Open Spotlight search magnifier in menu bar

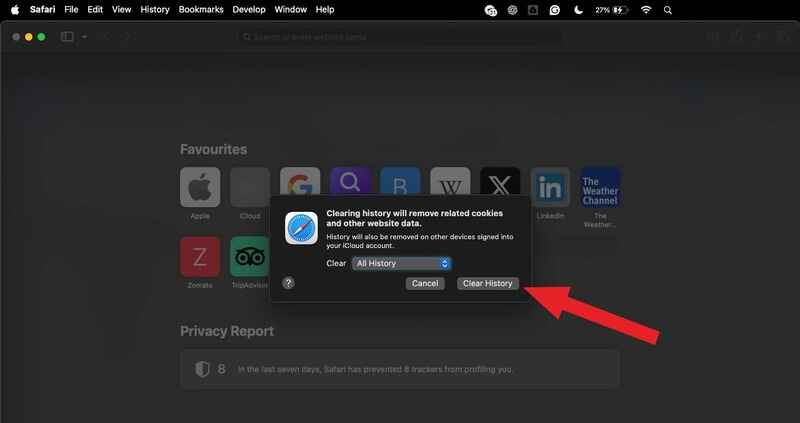(x=667, y=10)
